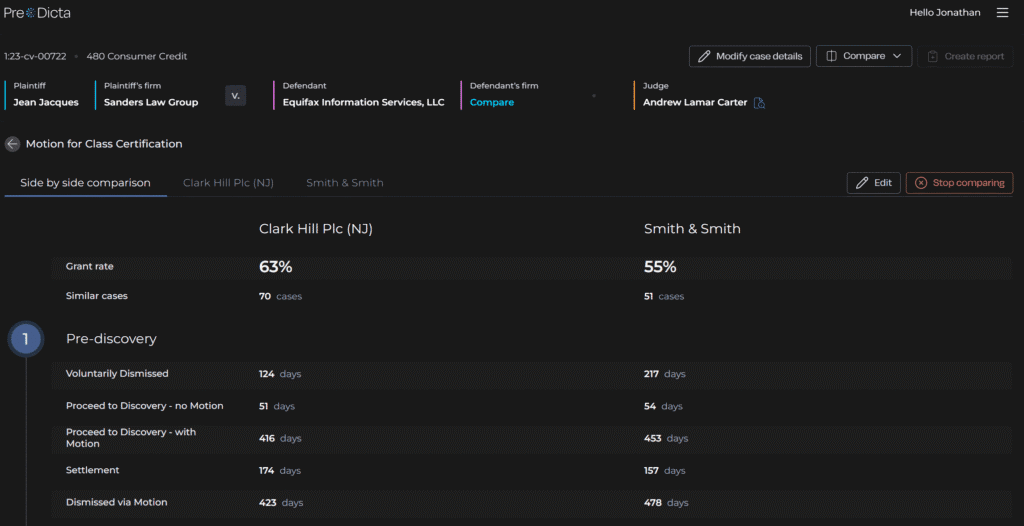Click Sanders Law Group firm name
Image resolution: width=1024 pixels, height=526 pixels.
coord(151,103)
